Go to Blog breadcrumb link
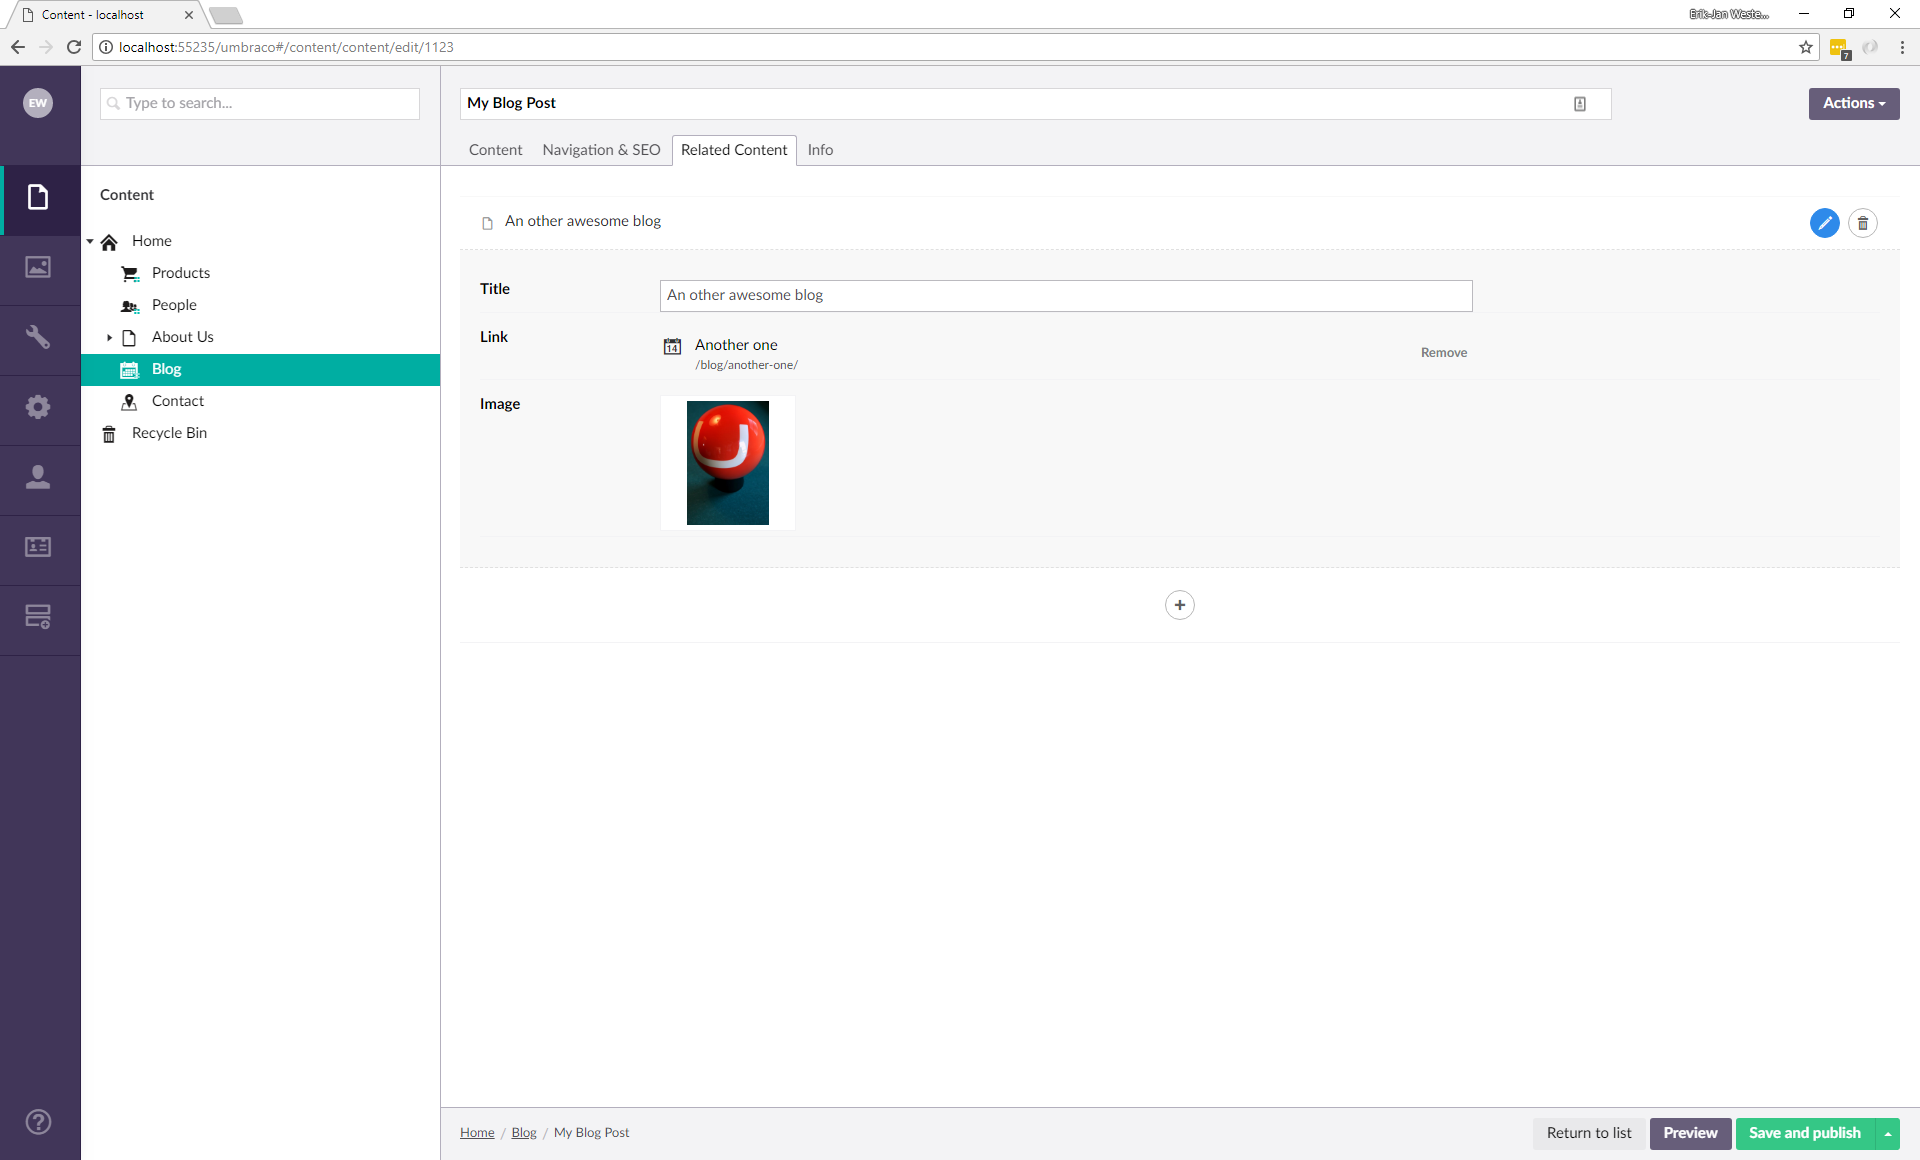 524,1133
